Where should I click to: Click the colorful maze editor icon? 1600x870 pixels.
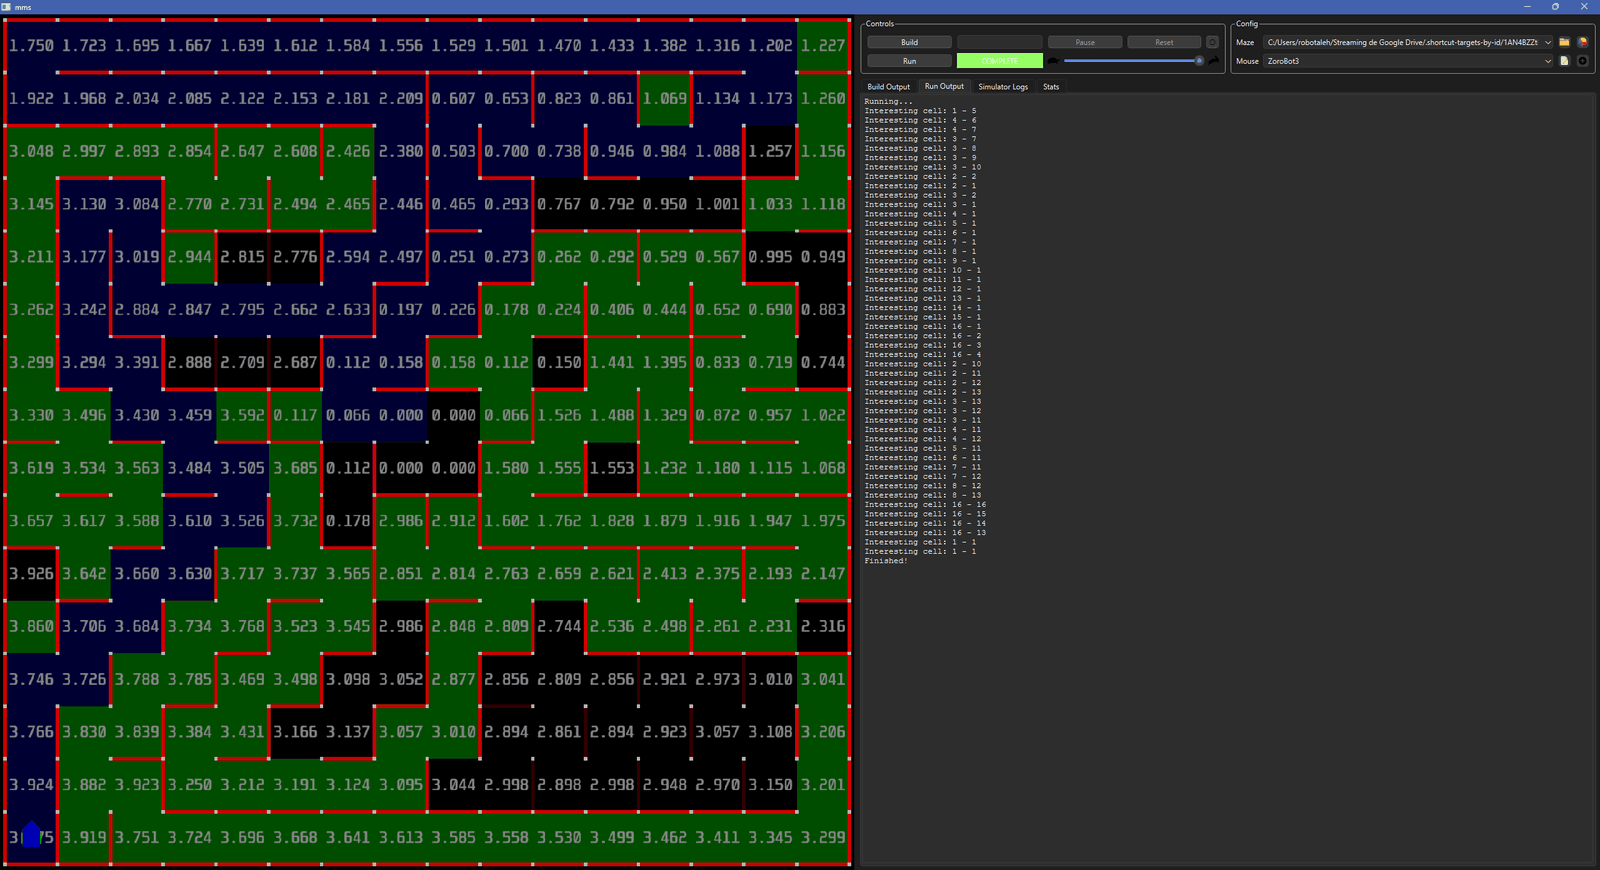click(1582, 42)
